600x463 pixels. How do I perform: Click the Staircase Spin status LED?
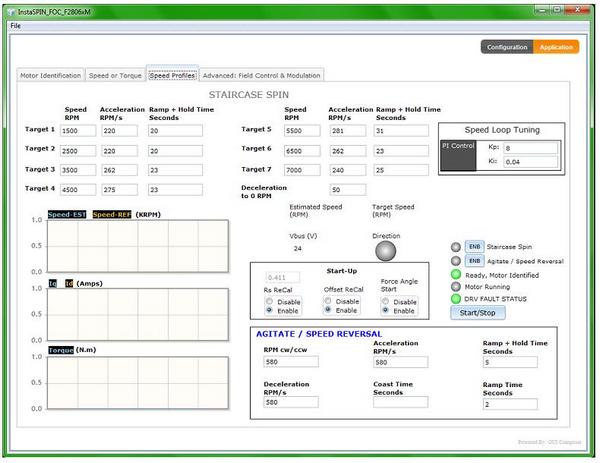pos(456,247)
